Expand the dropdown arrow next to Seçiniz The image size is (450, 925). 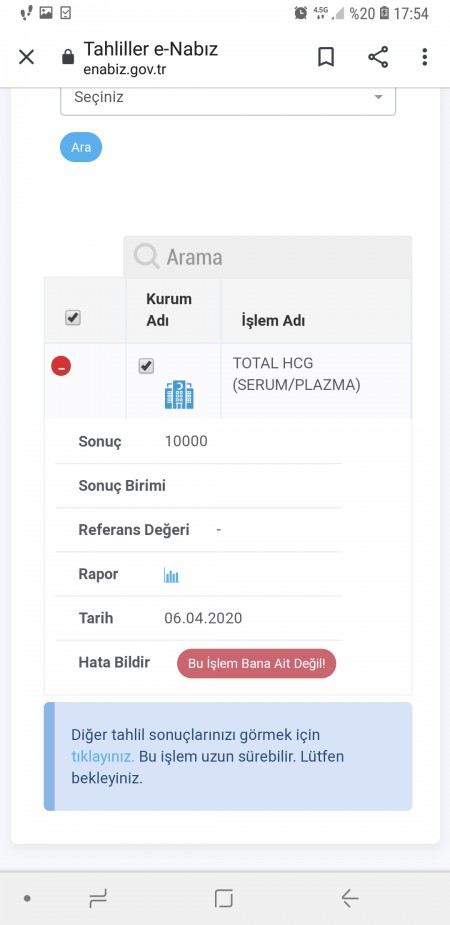click(x=379, y=97)
